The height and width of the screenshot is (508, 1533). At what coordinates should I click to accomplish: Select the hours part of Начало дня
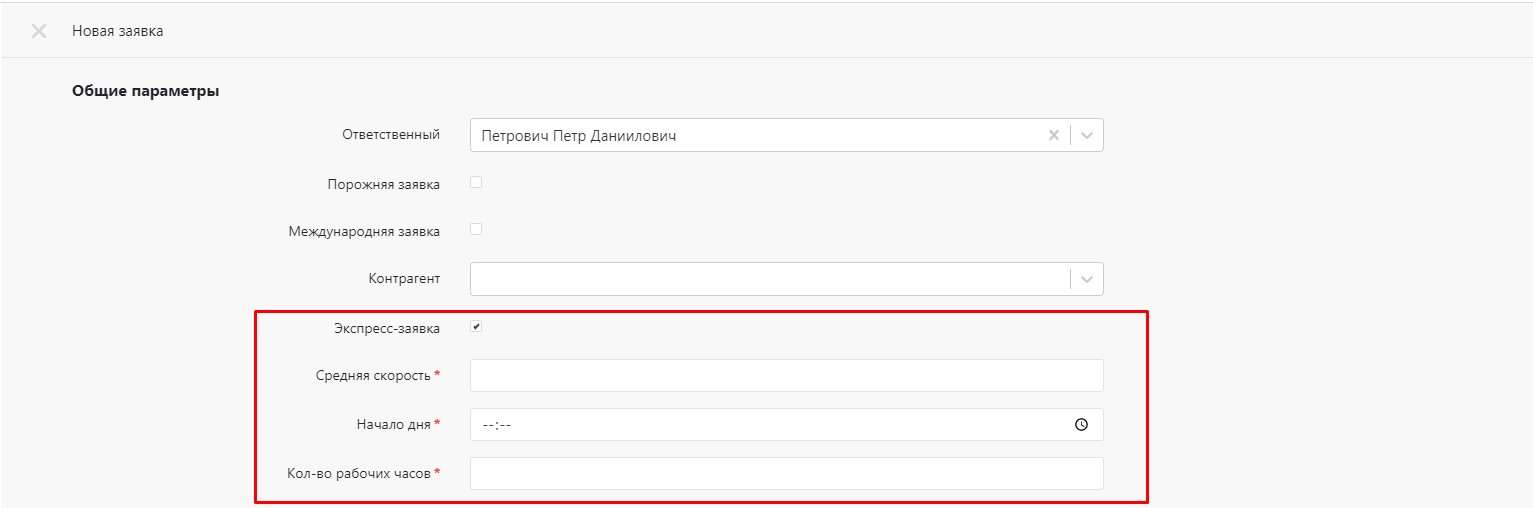(488, 425)
